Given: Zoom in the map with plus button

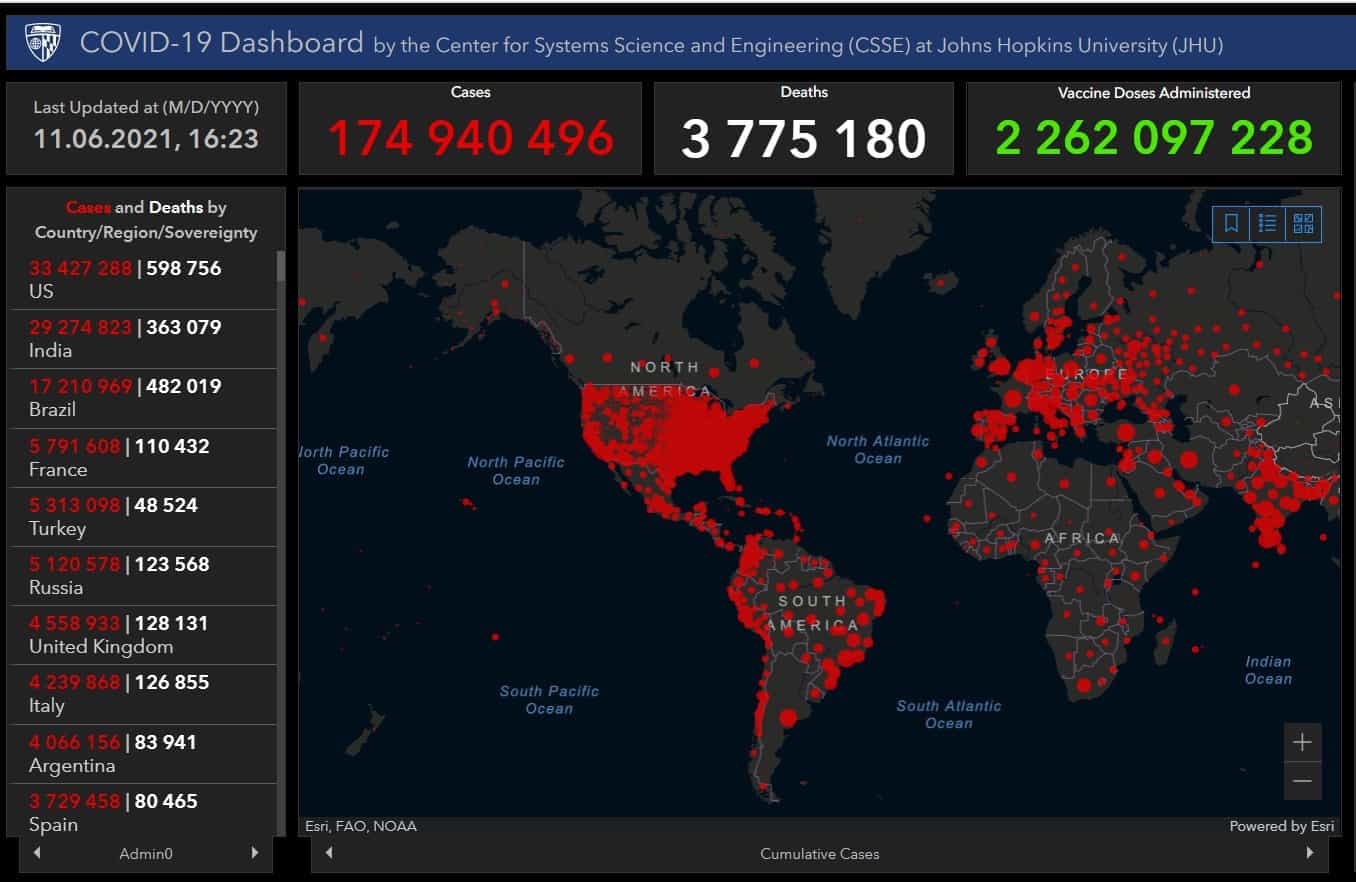Looking at the screenshot, I should pyautogui.click(x=1302, y=743).
